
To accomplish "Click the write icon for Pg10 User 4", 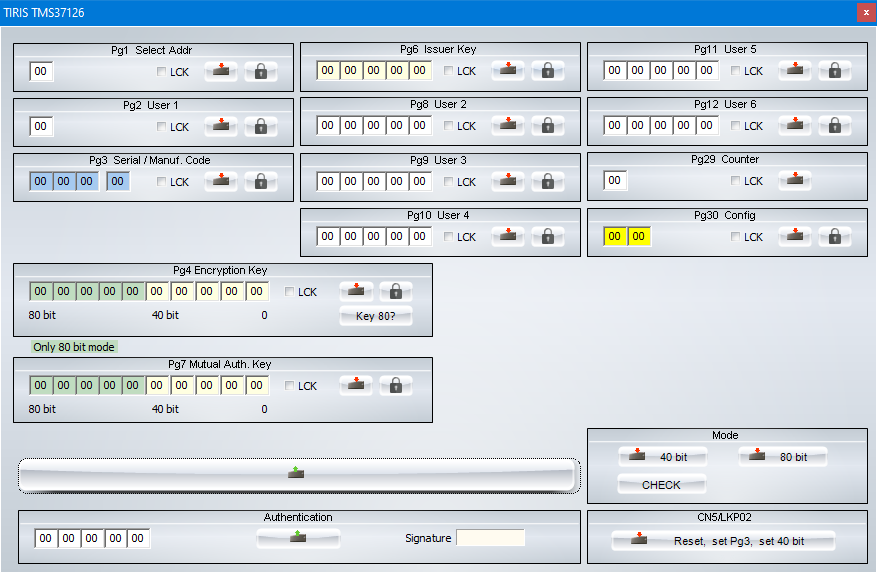I will (508, 236).
